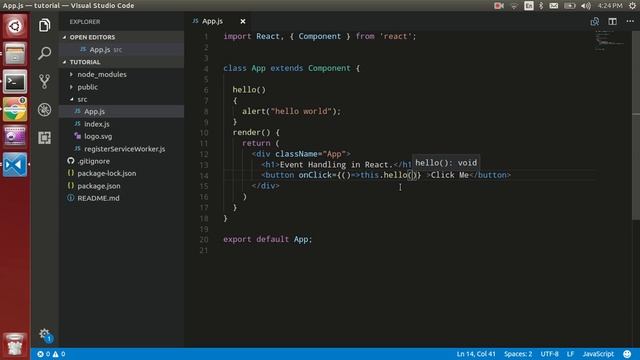This screenshot has height=360, width=640.
Task: Click the editor minimap preview
Action: 609,40
